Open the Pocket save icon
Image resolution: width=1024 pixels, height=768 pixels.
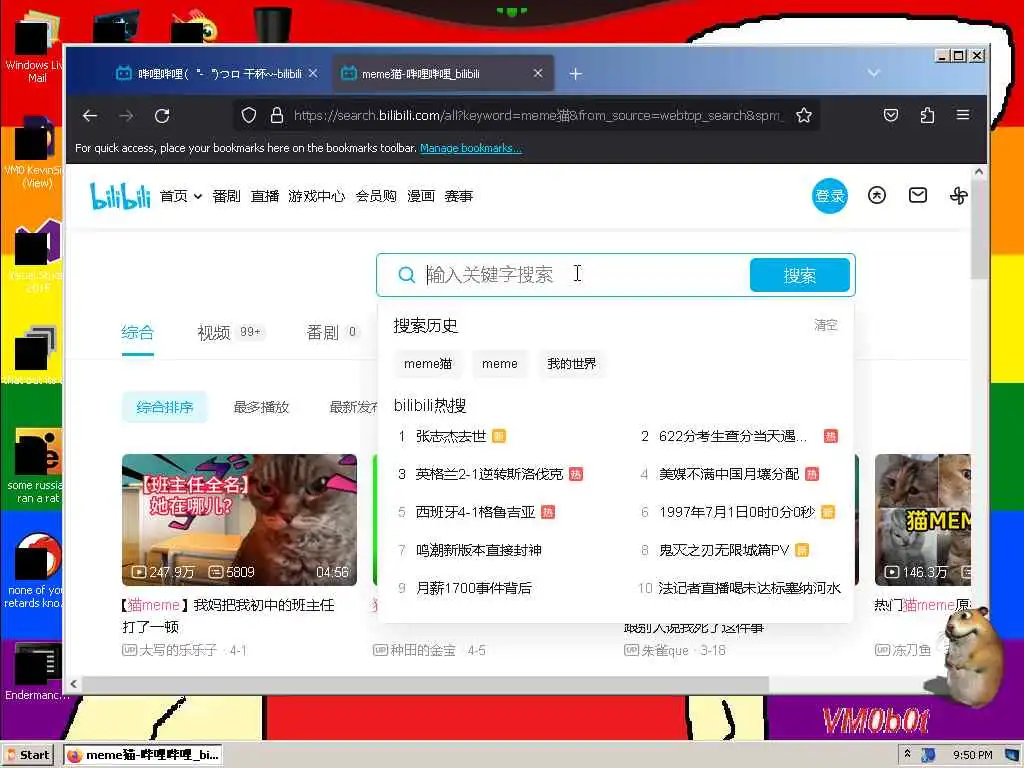[x=891, y=116]
